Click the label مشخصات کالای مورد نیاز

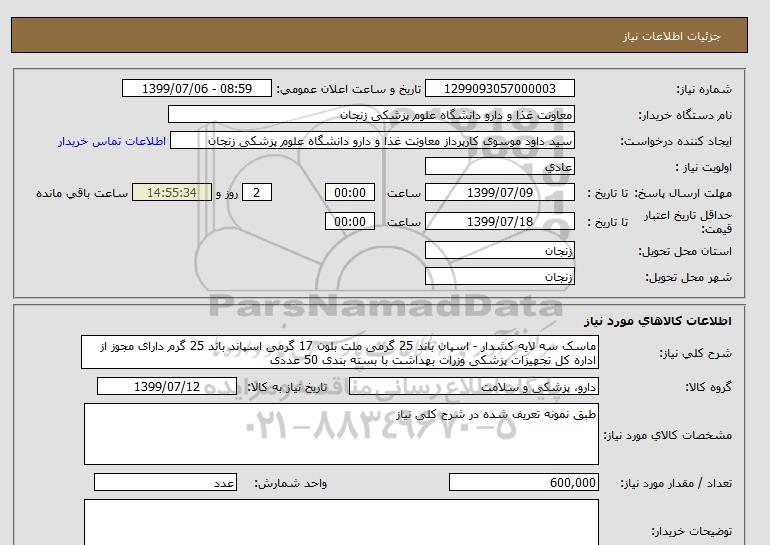click(x=668, y=435)
